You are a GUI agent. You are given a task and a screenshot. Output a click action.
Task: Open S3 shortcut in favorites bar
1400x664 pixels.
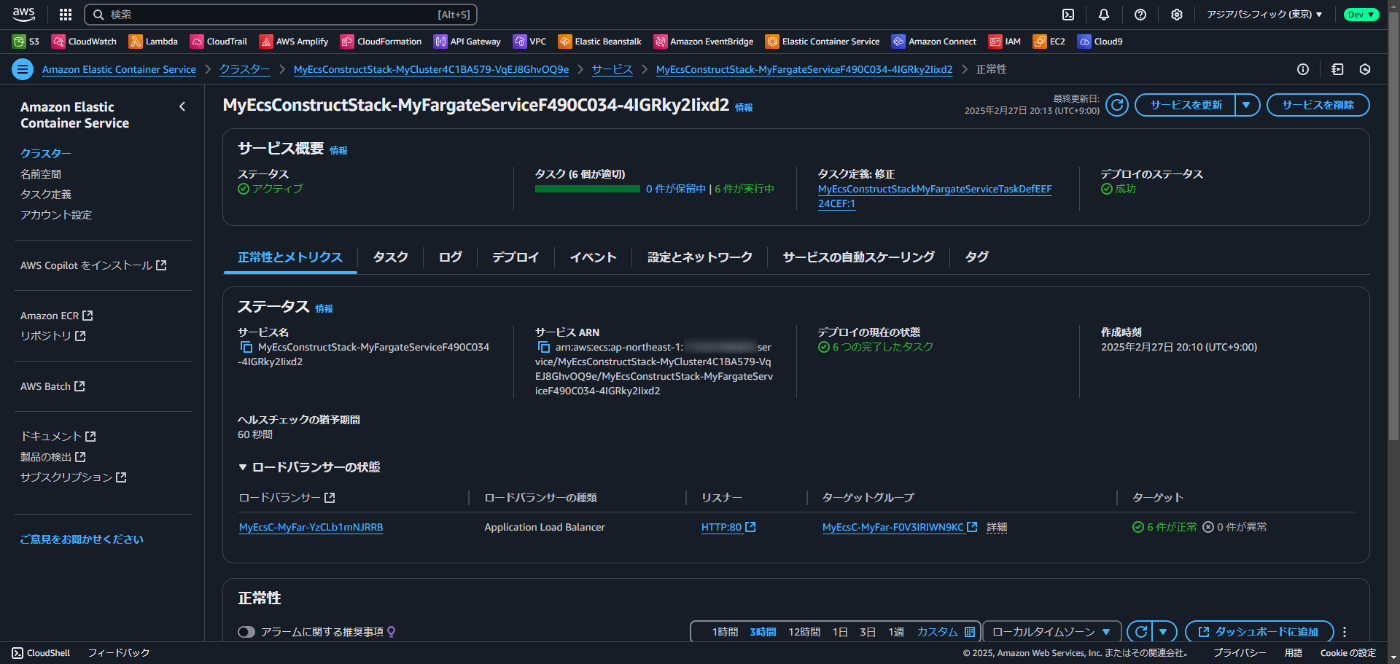coord(26,42)
